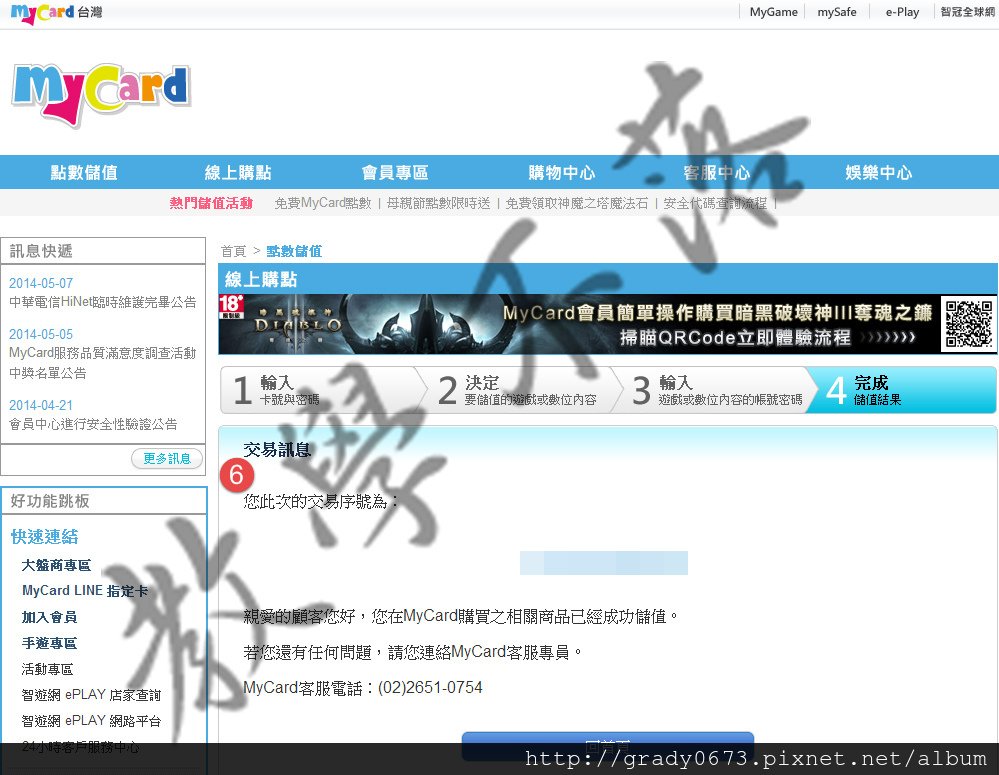Viewport: 999px width, 775px height.
Task: Open the 智冠全球網 link in top bar
Action: coord(967,12)
